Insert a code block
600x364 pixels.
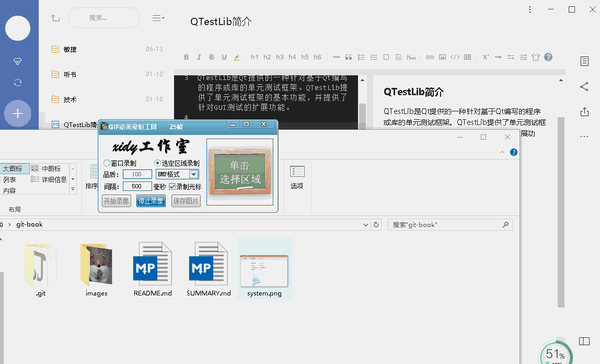coord(455,57)
